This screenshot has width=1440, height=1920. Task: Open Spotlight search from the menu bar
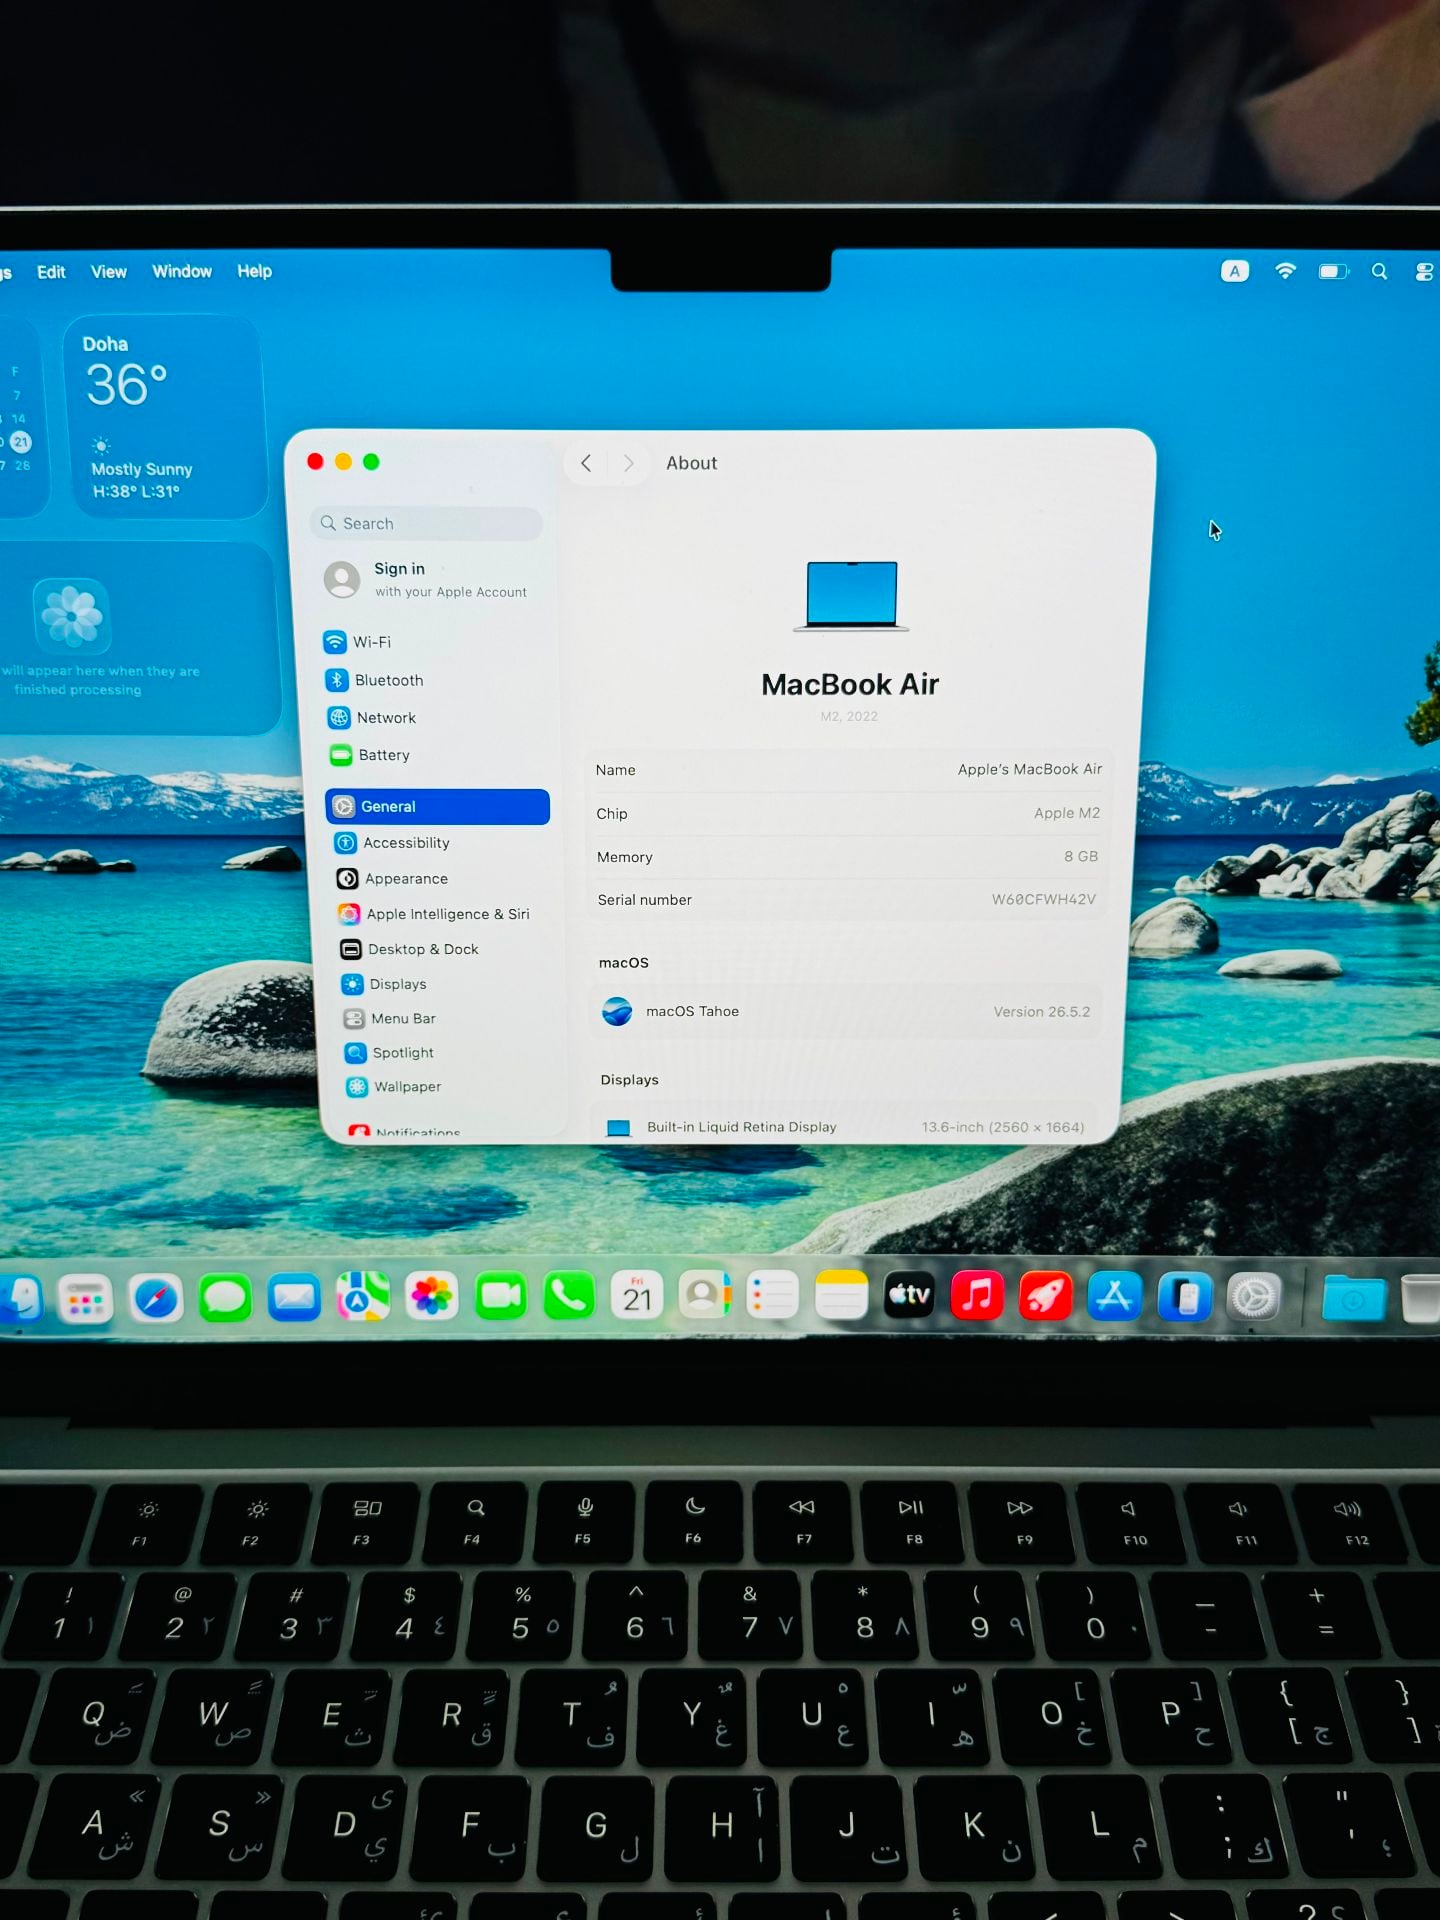pos(1379,271)
